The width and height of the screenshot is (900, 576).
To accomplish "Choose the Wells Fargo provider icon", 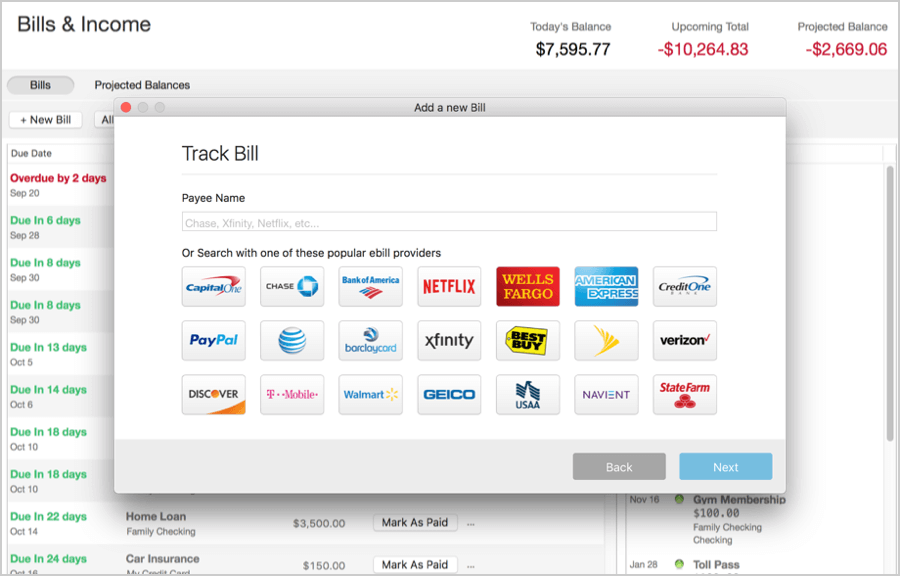I will pos(527,286).
